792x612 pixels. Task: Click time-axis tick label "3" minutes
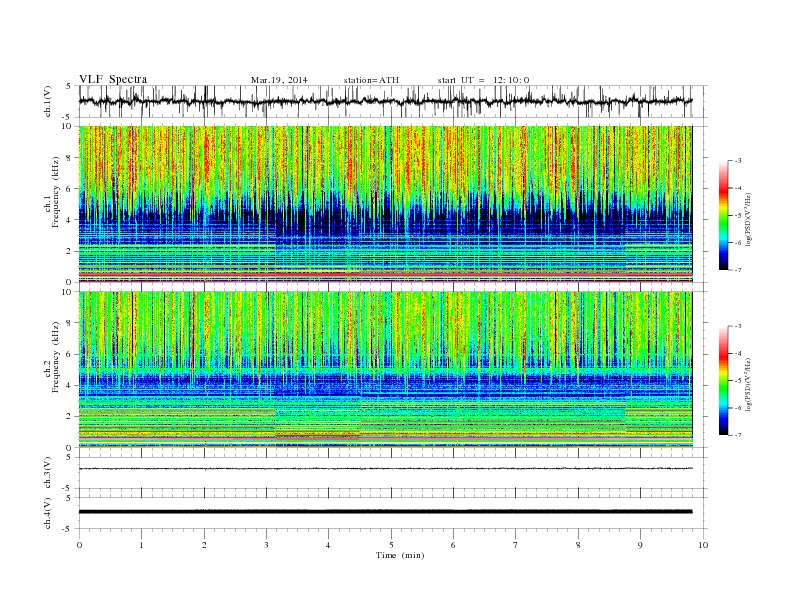266,545
